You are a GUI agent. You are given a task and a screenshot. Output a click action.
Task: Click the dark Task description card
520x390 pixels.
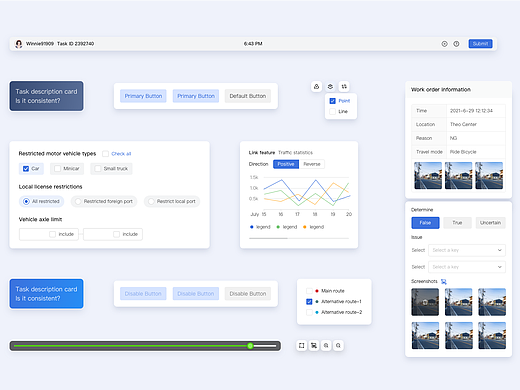(46, 96)
